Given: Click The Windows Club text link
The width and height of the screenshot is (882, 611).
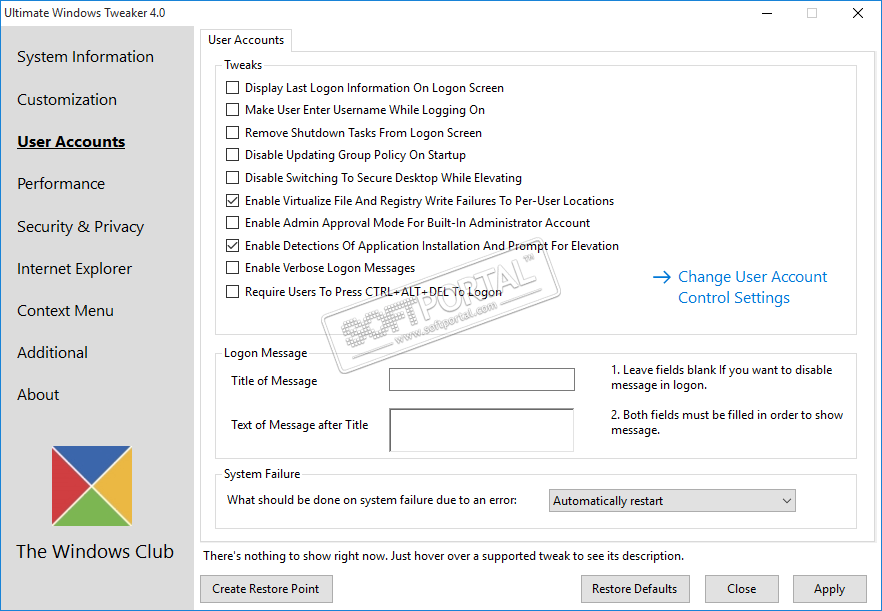Looking at the screenshot, I should [x=95, y=552].
